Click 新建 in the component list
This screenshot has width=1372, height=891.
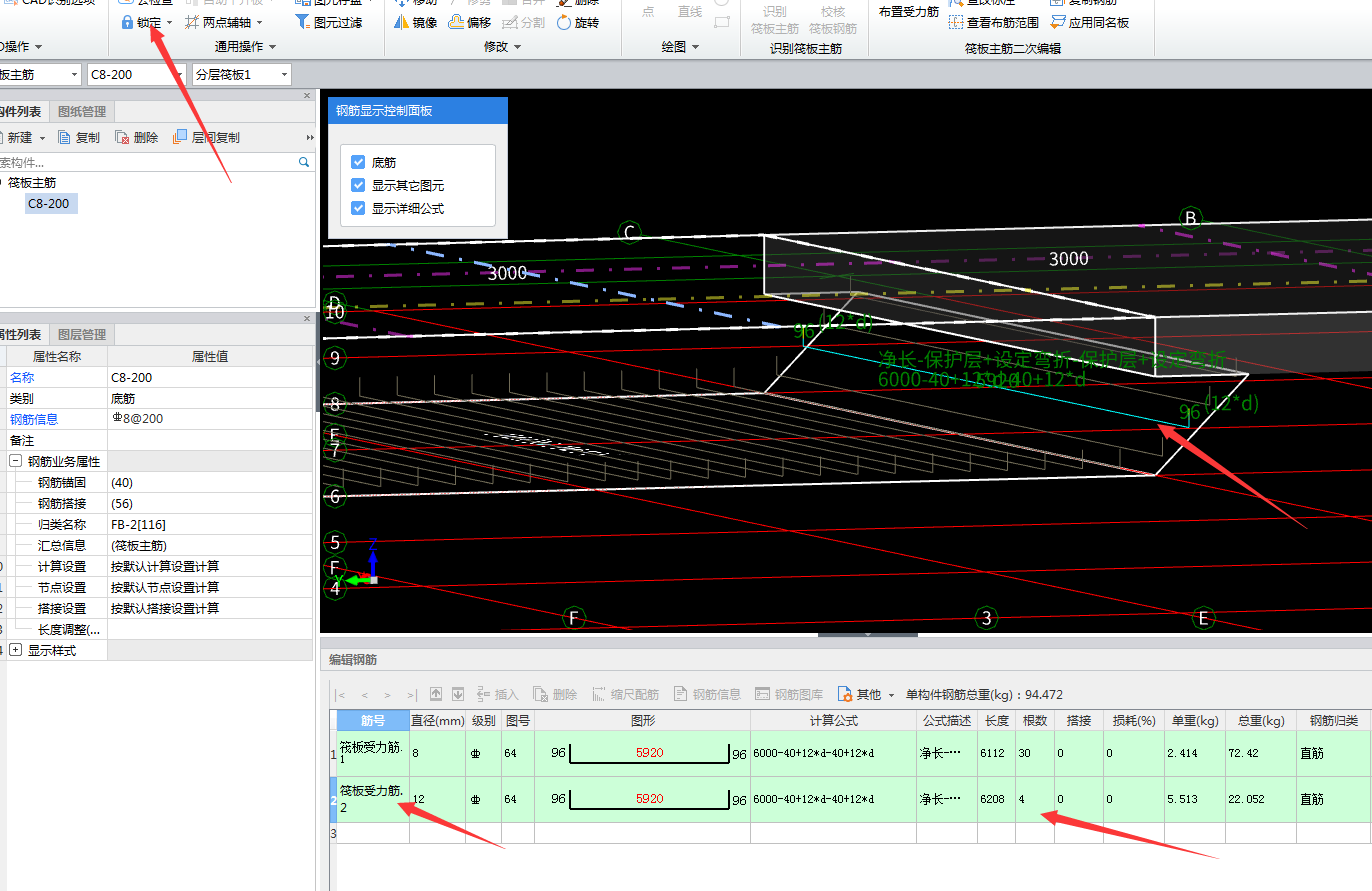click(20, 138)
